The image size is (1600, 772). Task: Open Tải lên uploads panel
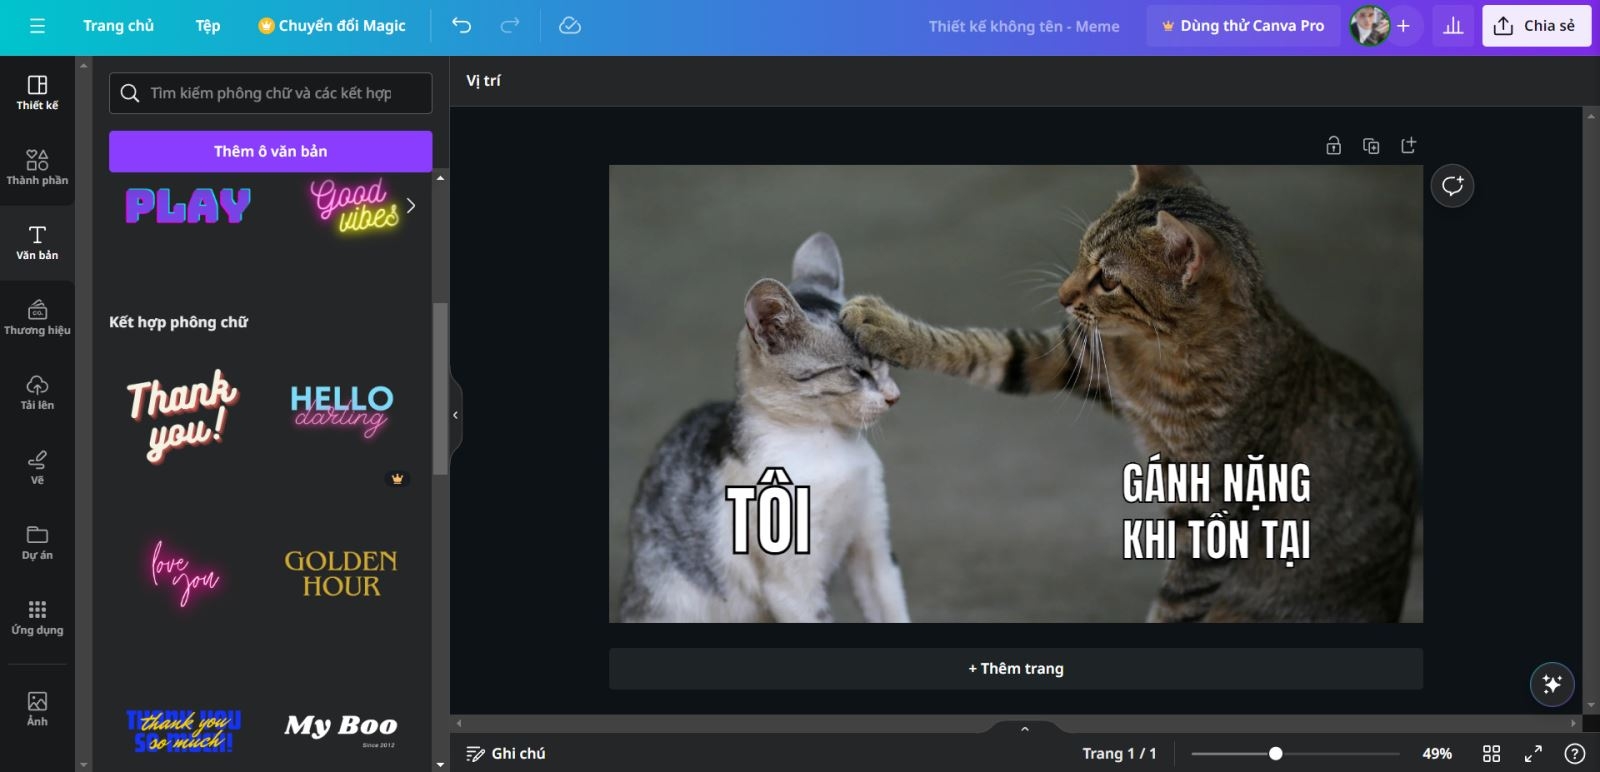(37, 392)
